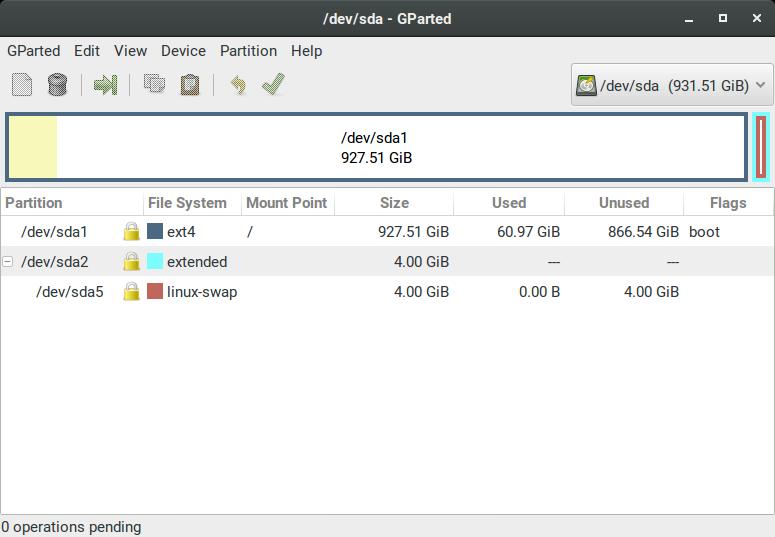Click the 4.00 GiB size of /dev/sda2
Screen dimensions: 775x537
[422, 262]
